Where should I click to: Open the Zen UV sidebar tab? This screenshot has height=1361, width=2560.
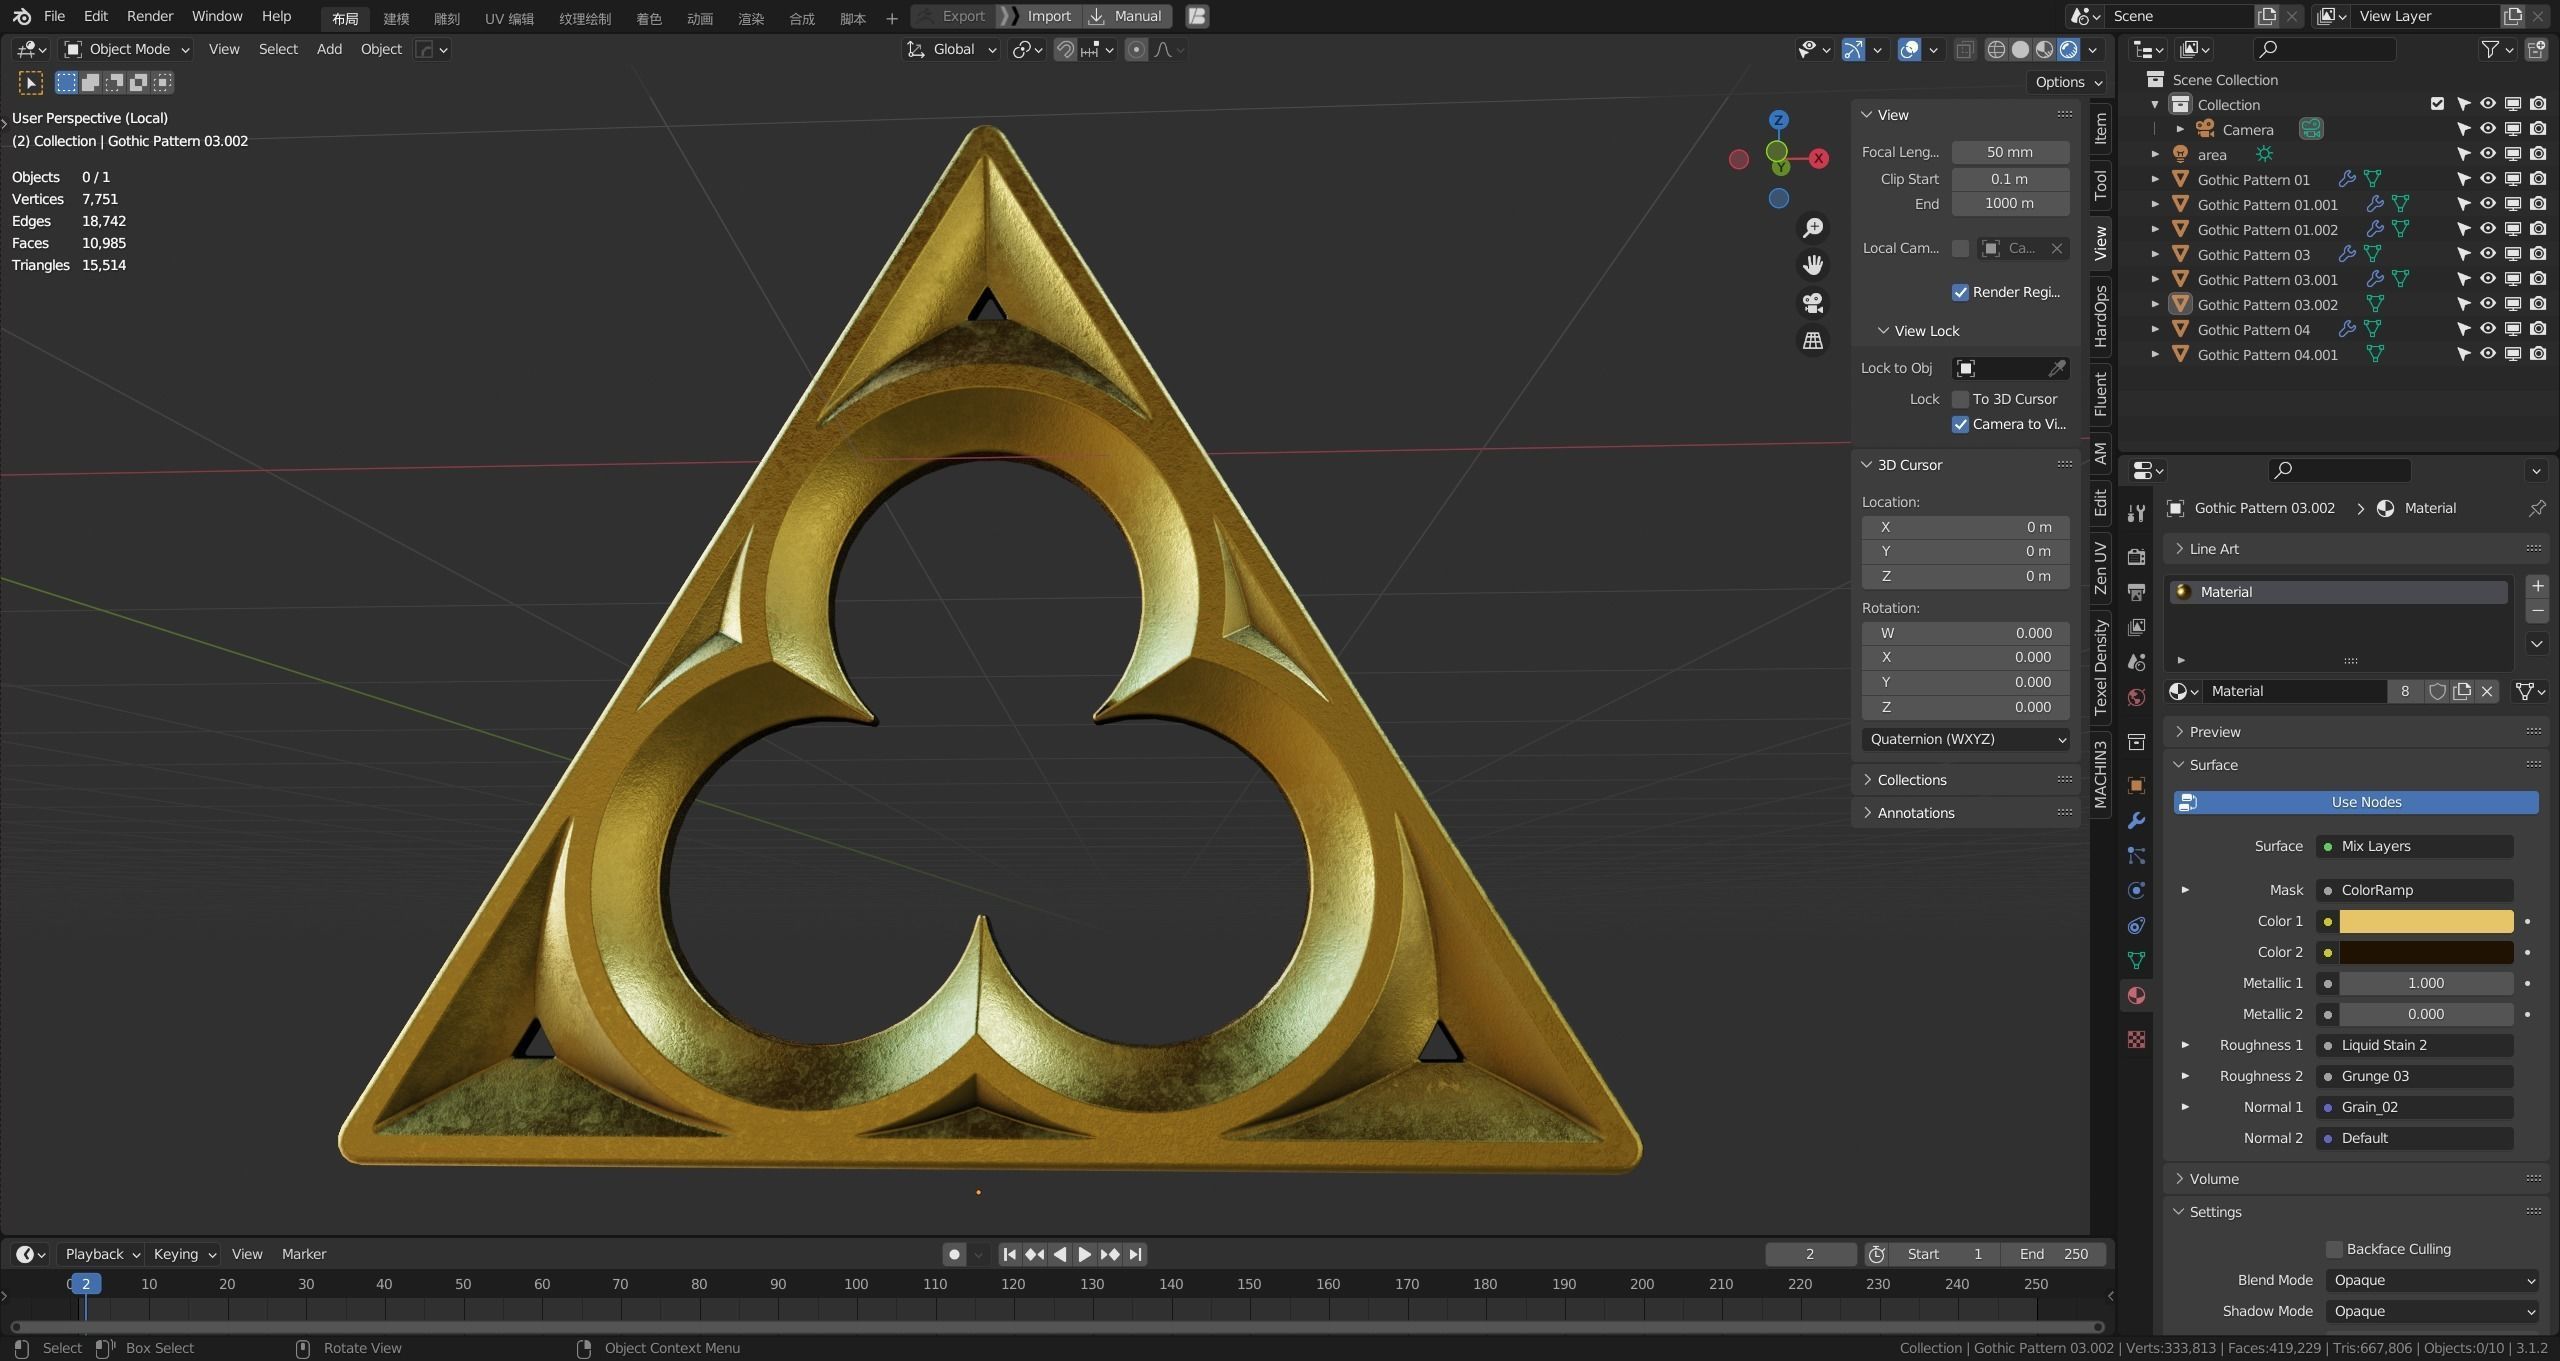tap(2100, 568)
